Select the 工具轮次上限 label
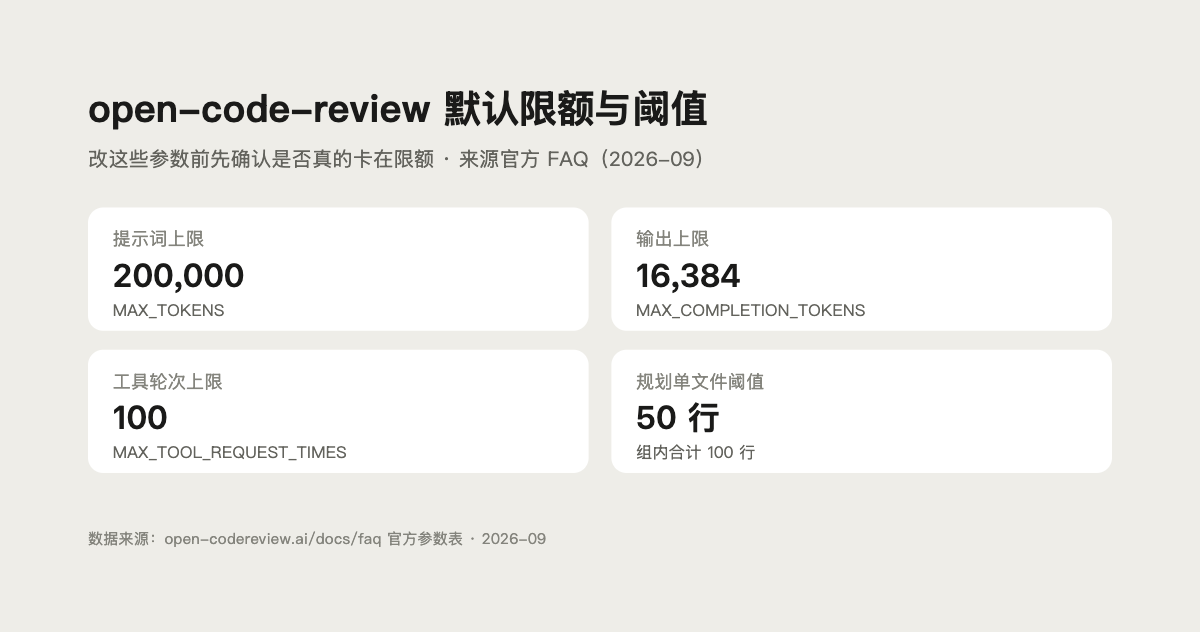The height and width of the screenshot is (632, 1200). (x=167, y=381)
